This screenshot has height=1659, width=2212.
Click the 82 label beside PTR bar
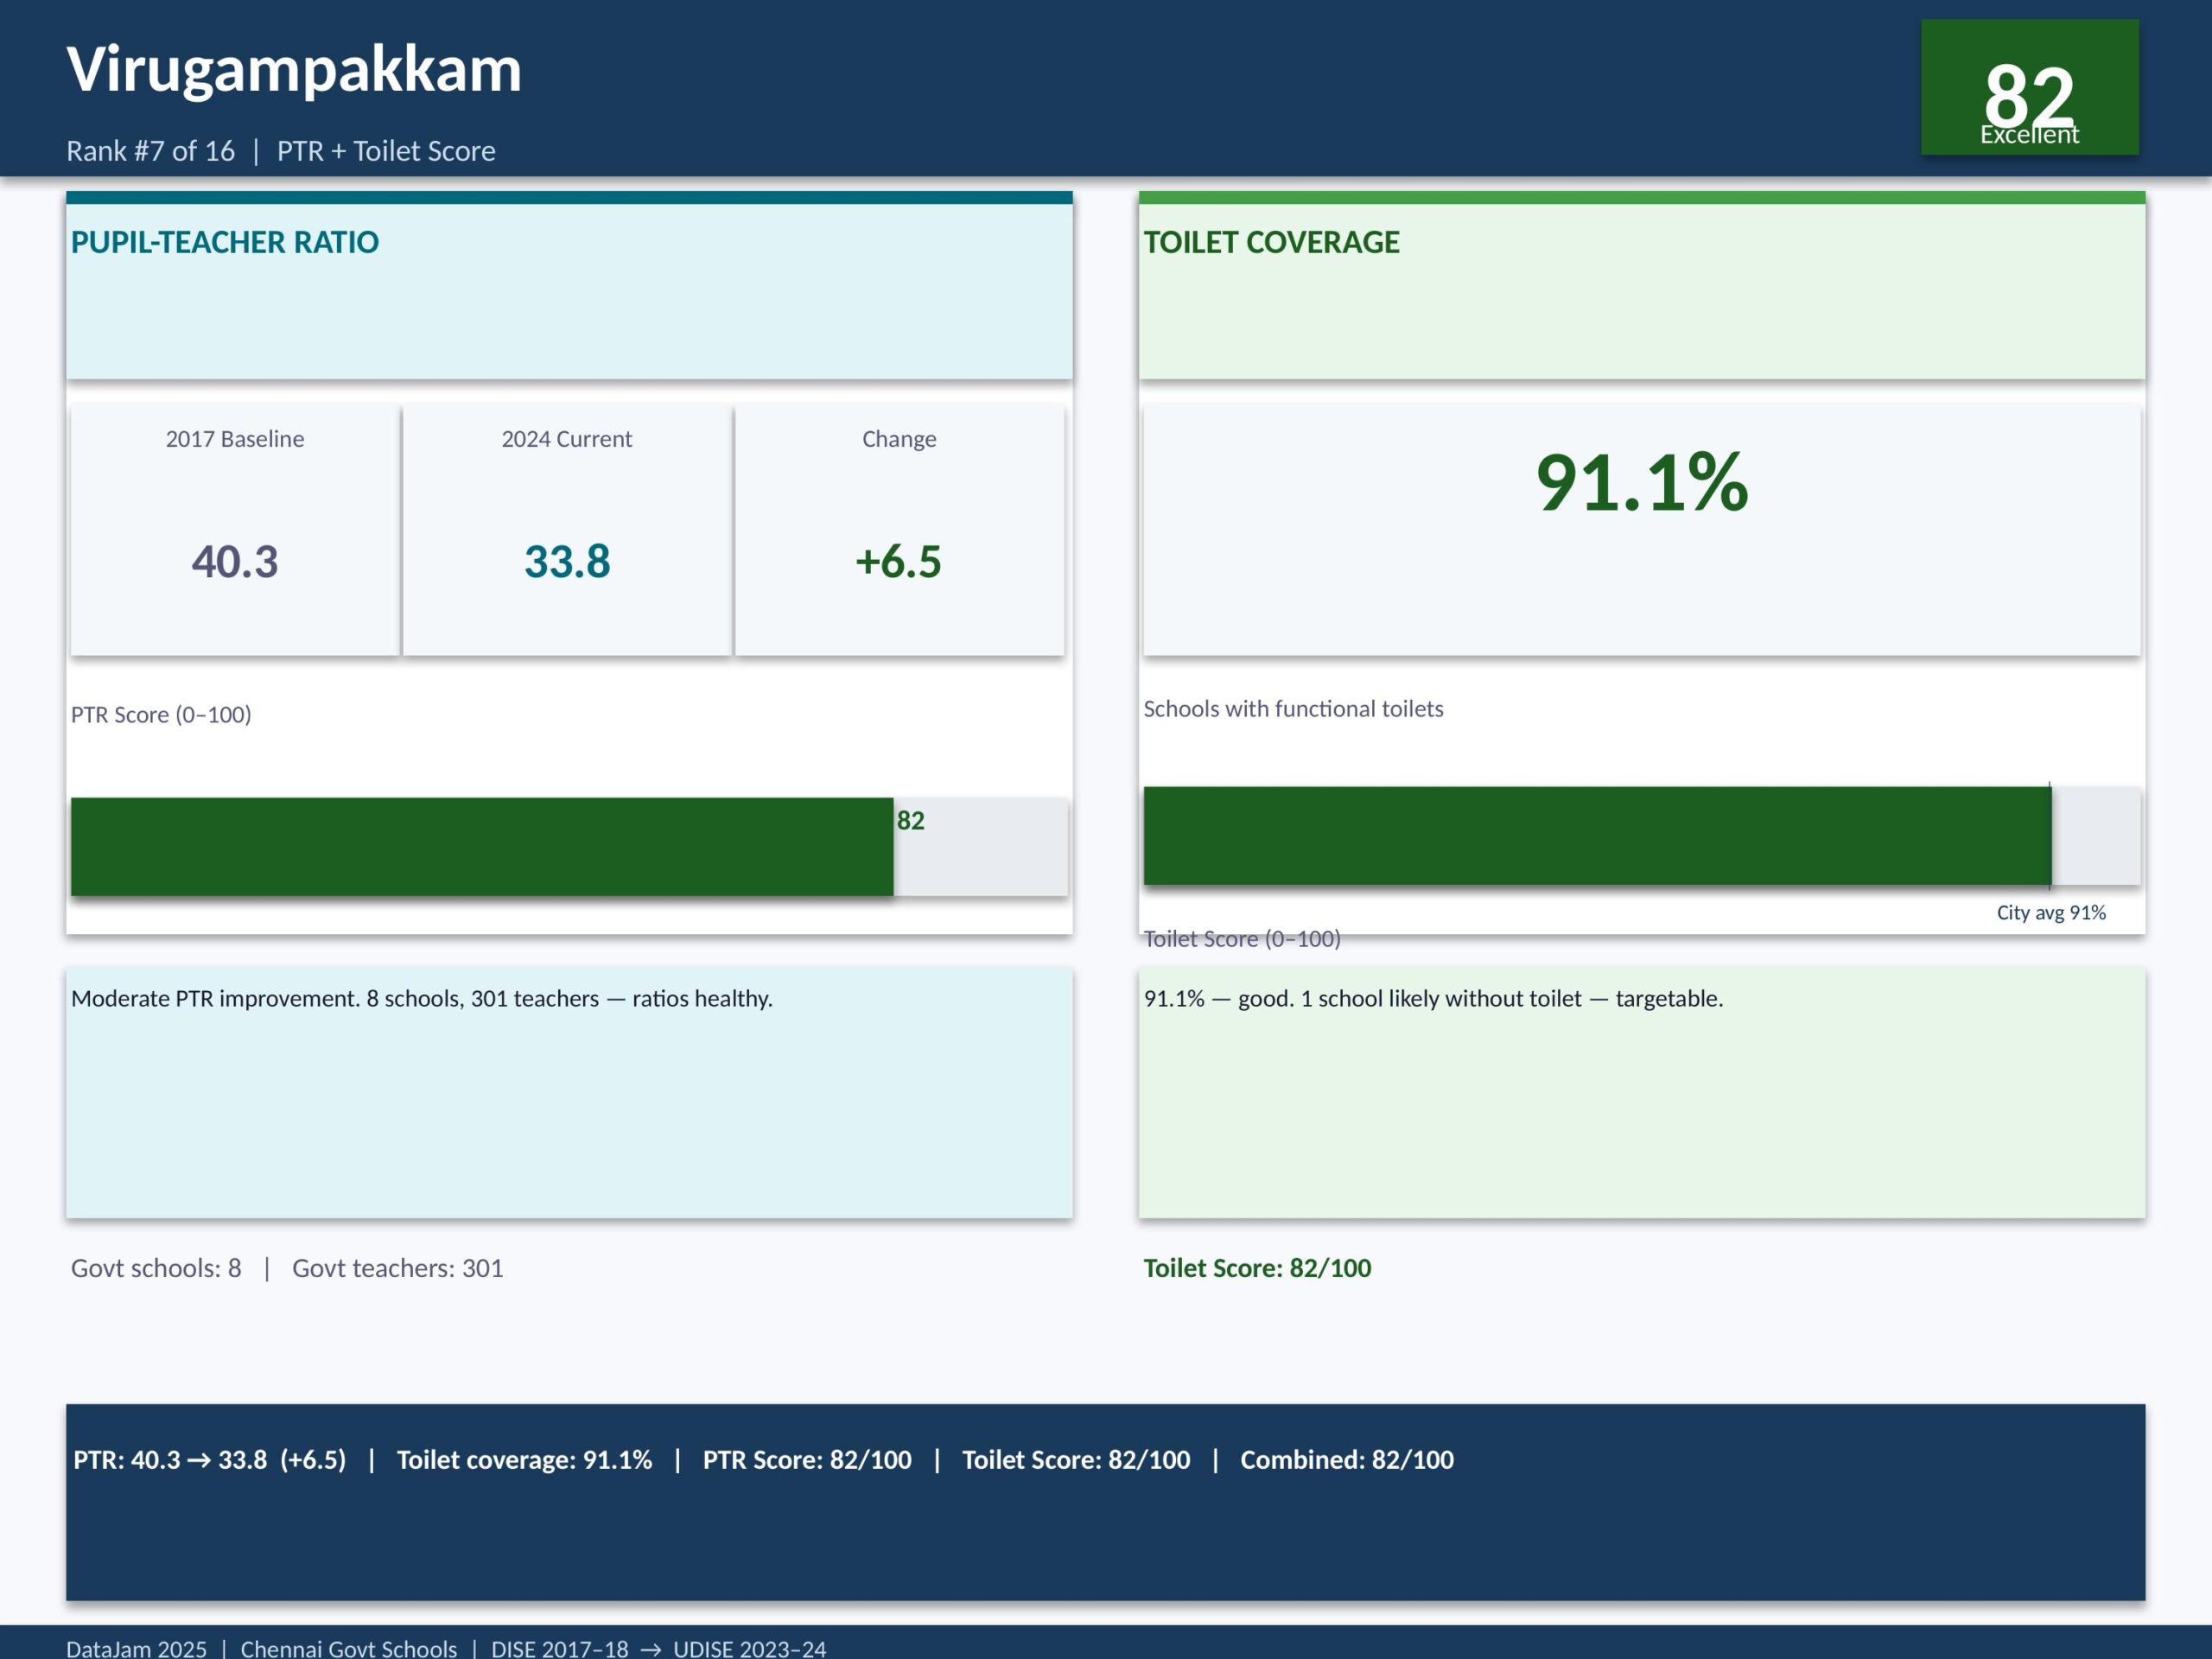pyautogui.click(x=910, y=821)
